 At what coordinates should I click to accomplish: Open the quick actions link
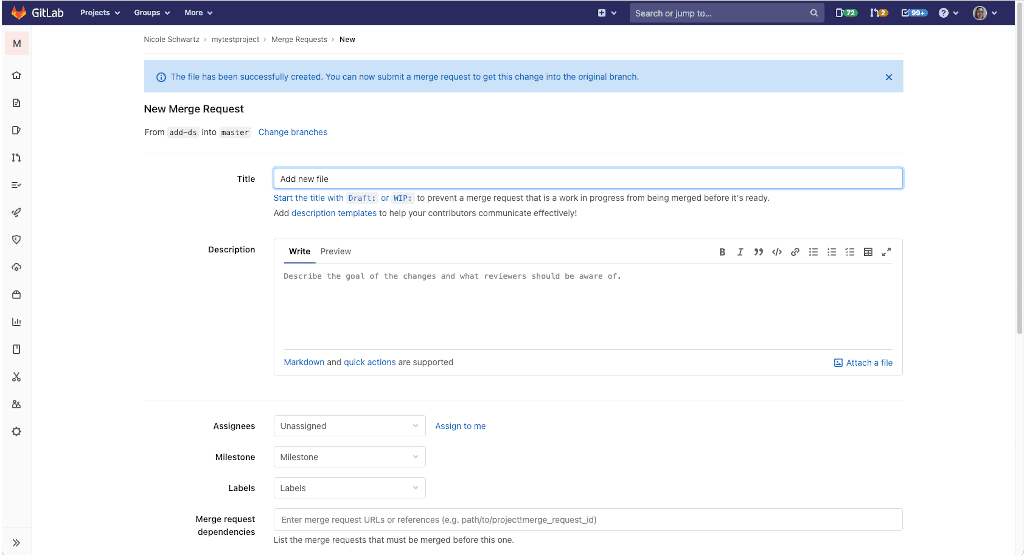(x=370, y=362)
